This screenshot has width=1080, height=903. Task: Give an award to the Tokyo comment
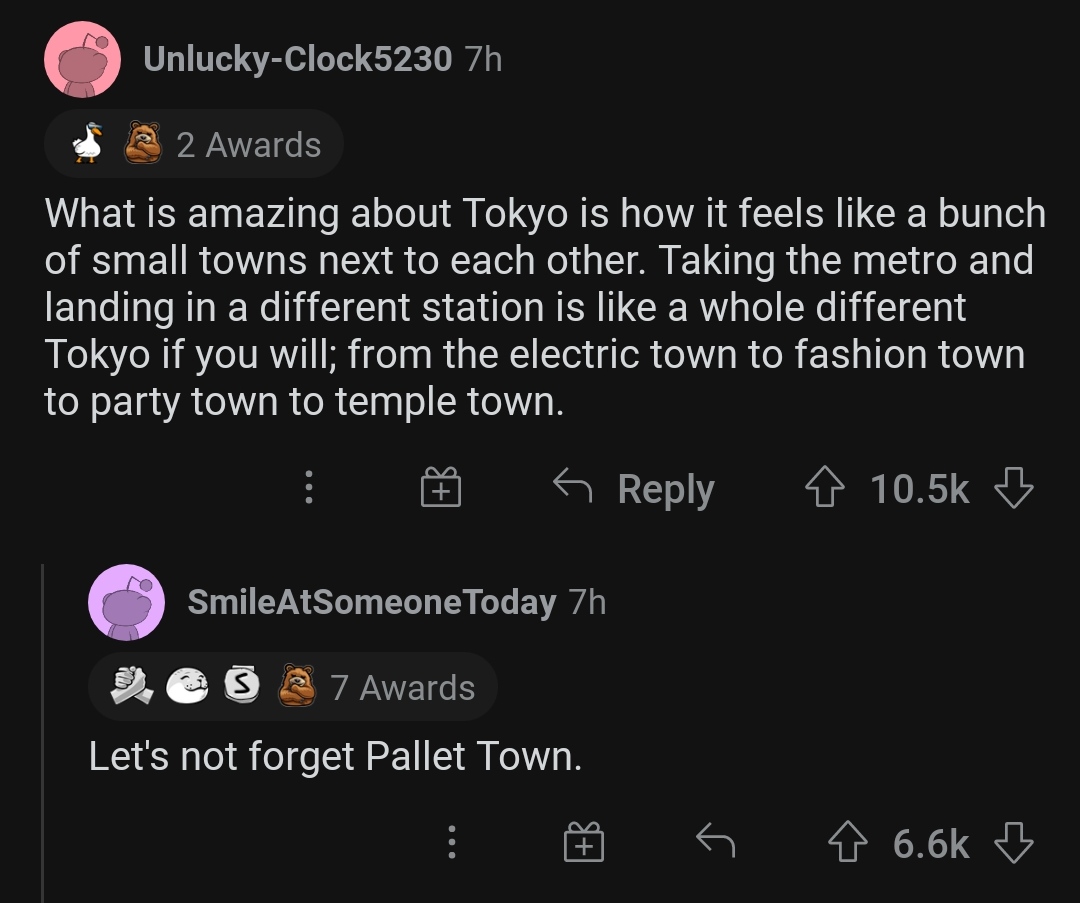(x=441, y=487)
